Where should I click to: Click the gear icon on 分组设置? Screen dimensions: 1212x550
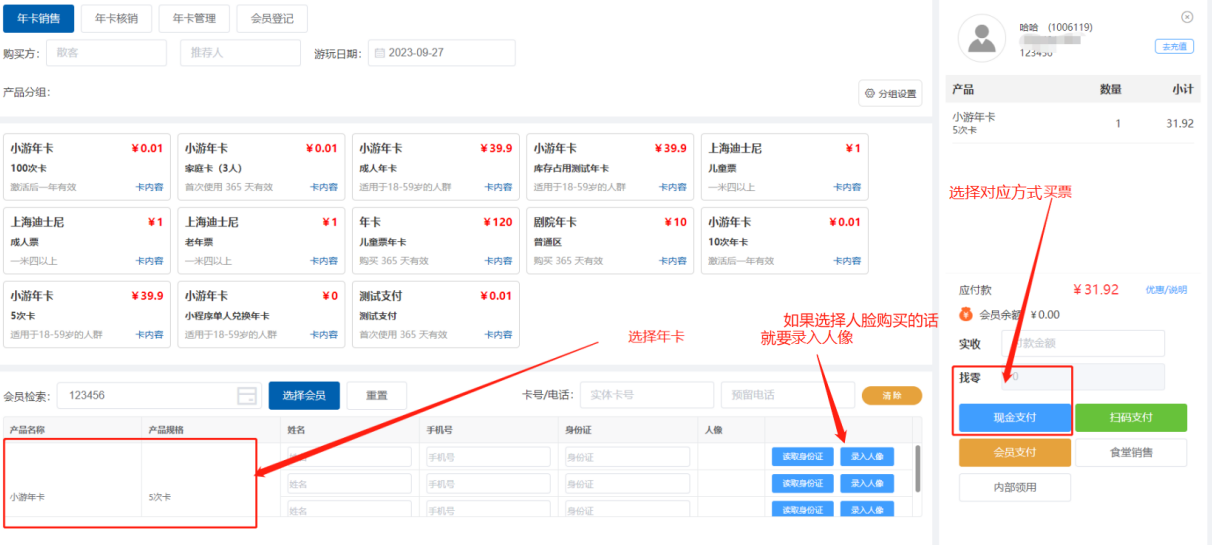click(x=869, y=94)
